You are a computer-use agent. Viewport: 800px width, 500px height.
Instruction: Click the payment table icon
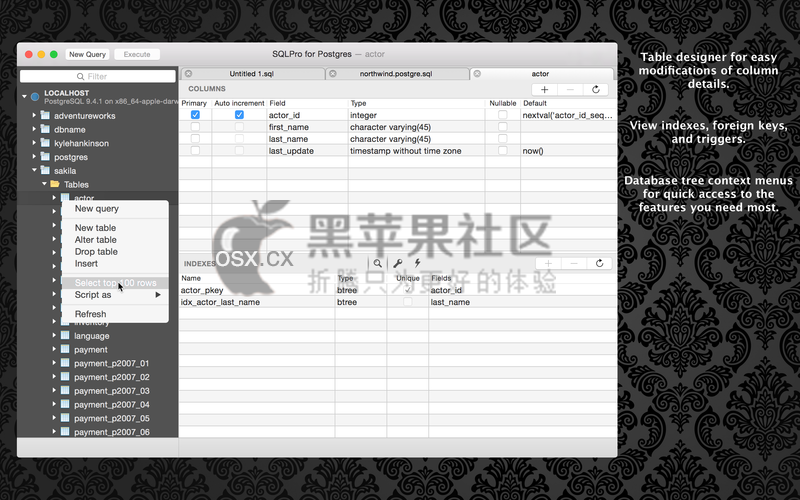tap(65, 349)
